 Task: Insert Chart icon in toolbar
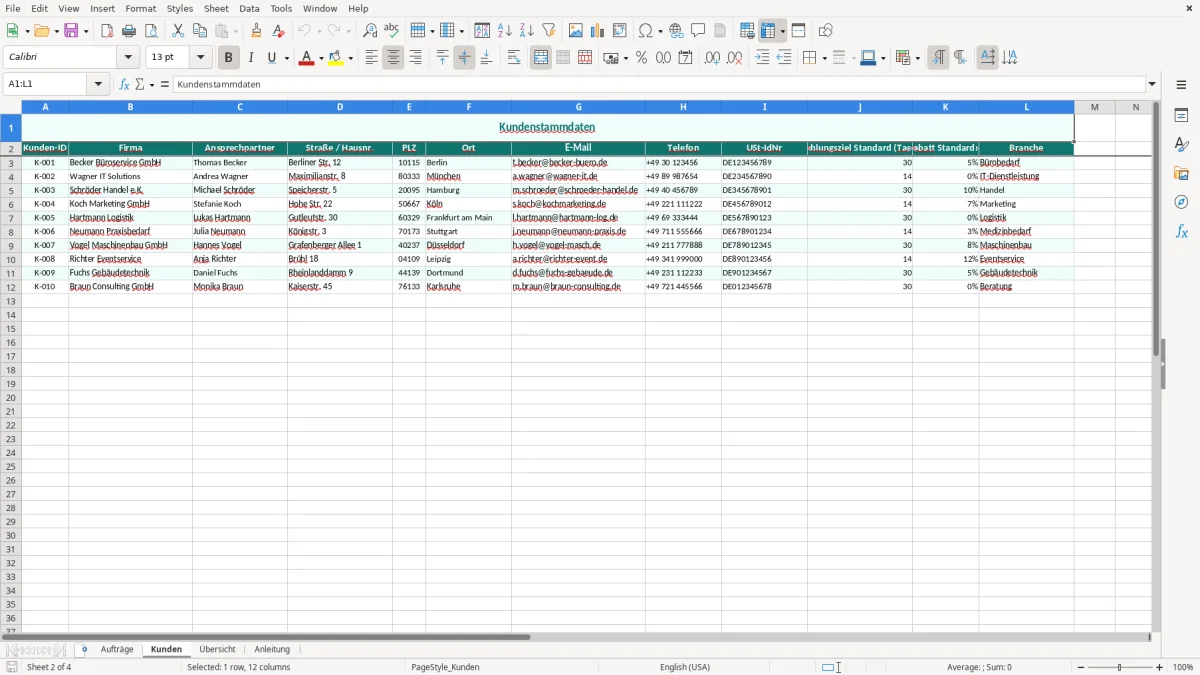598,31
